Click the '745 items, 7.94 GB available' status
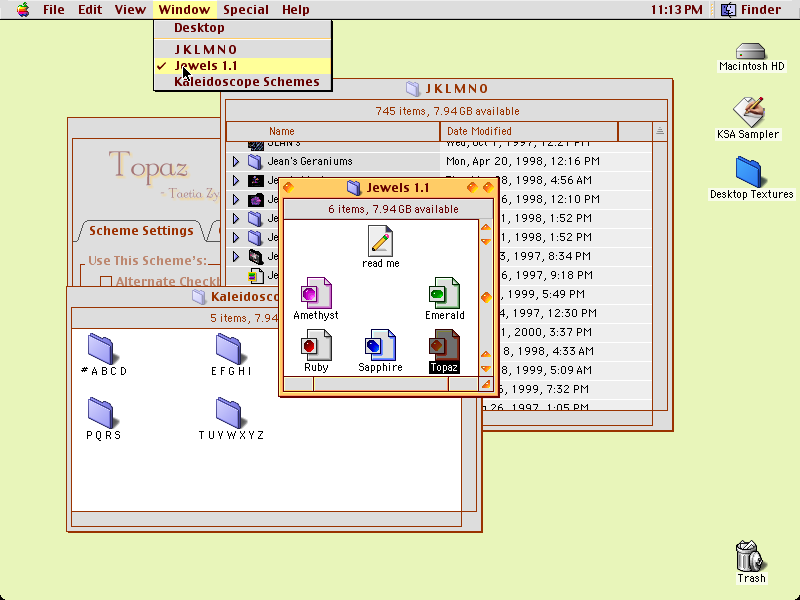This screenshot has height=600, width=800. click(447, 111)
